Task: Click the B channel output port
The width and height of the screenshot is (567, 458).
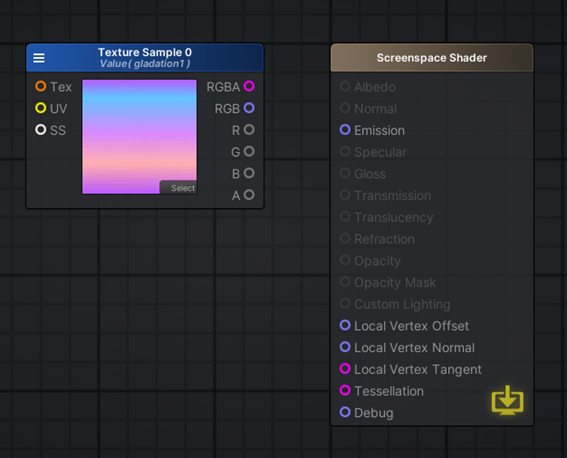Action: point(249,173)
